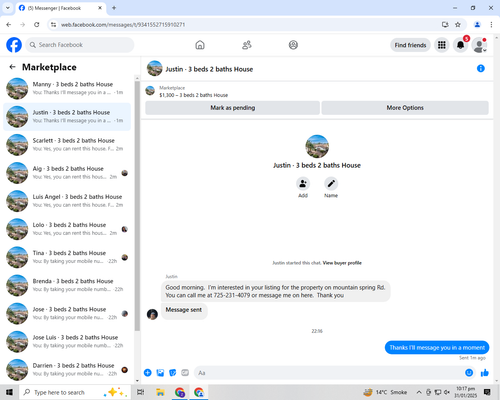Open Scarlett's 3 beds 2 baths chat
The height and width of the screenshot is (400, 500).
pos(67,145)
